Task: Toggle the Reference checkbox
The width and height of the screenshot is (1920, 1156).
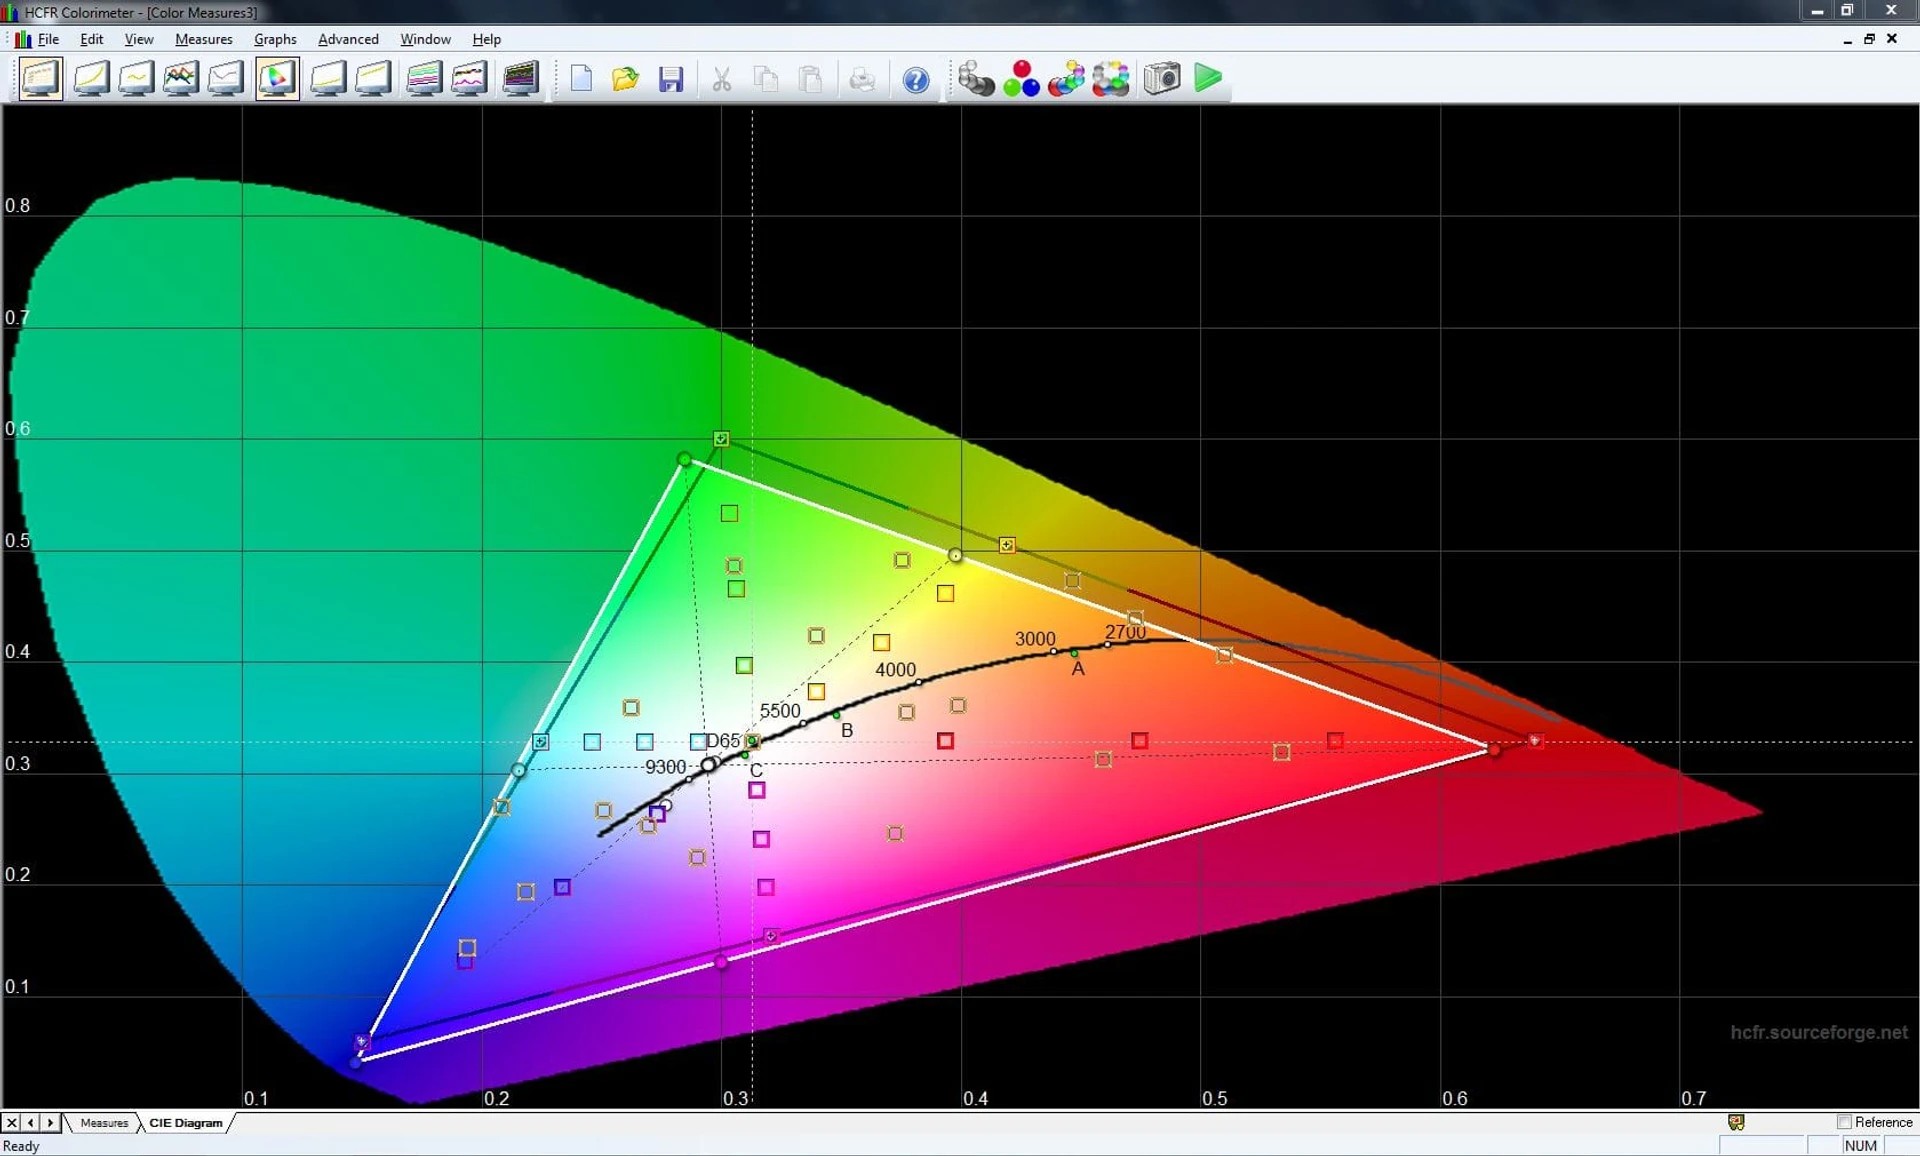Action: 1844,1122
